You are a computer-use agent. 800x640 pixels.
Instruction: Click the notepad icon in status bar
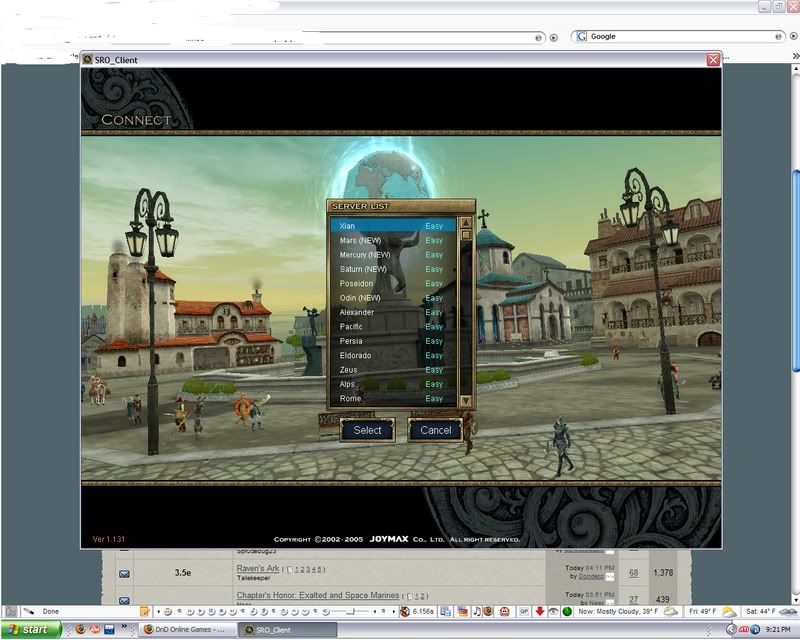(x=145, y=611)
